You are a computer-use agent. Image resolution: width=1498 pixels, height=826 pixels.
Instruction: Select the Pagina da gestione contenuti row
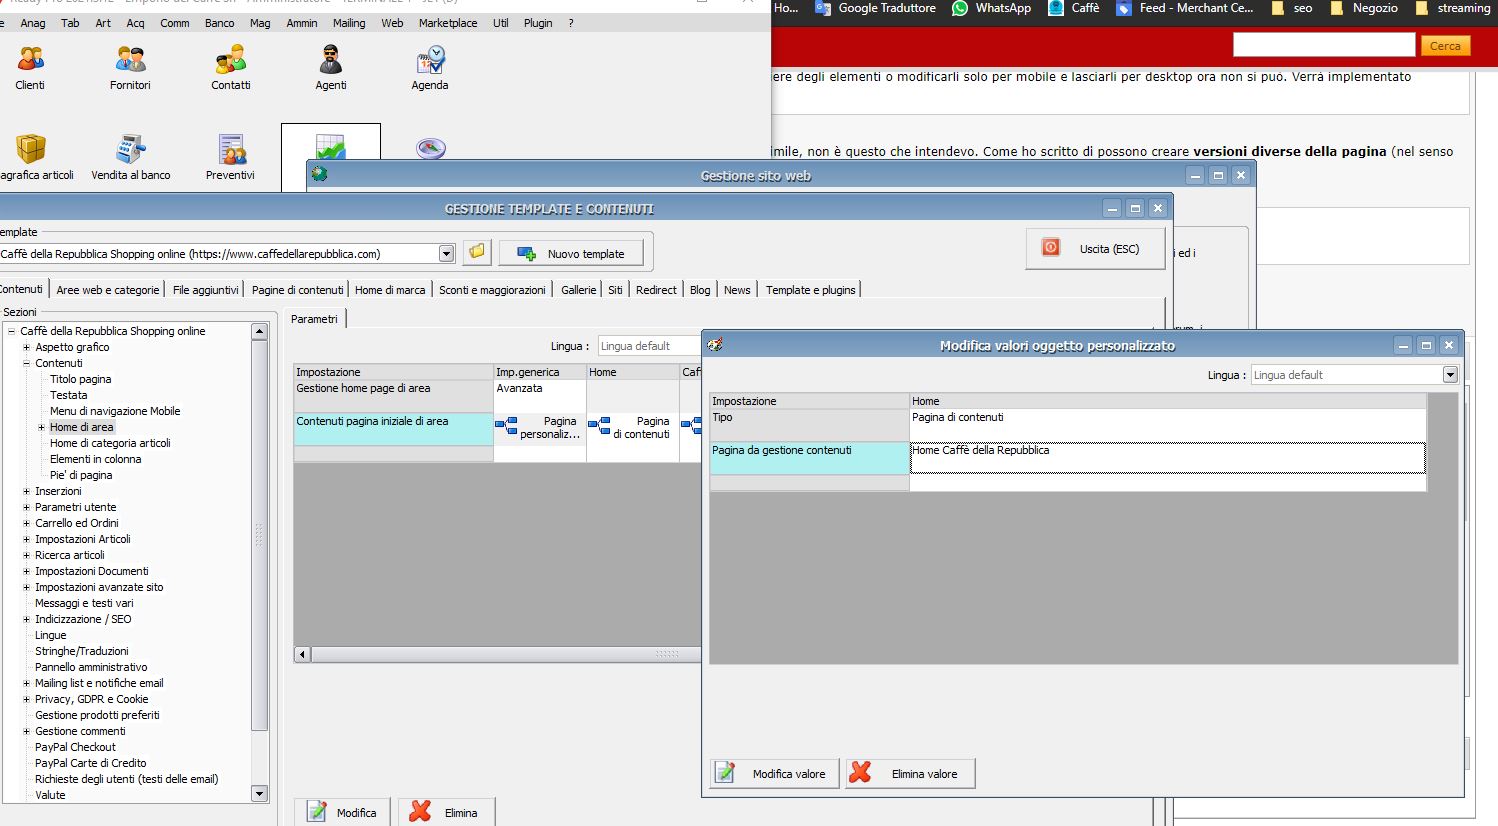point(810,457)
